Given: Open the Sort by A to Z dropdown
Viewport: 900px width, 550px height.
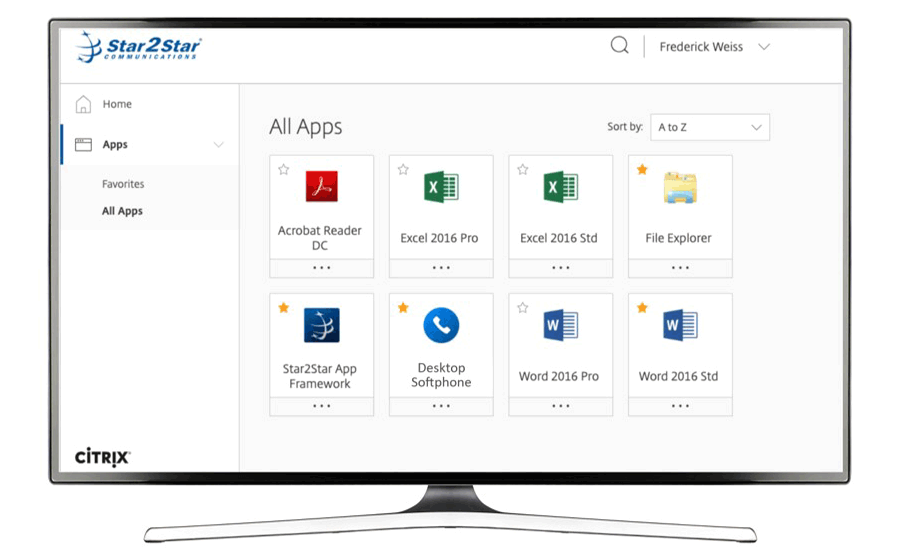Looking at the screenshot, I should tap(709, 127).
